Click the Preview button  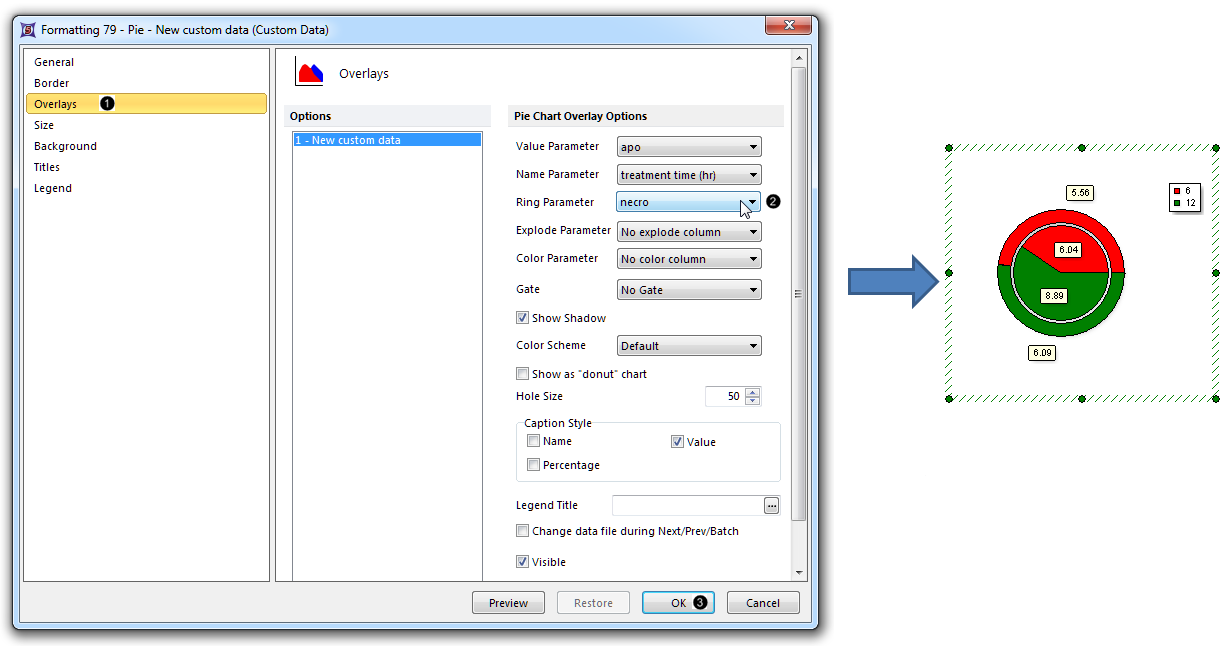pyautogui.click(x=508, y=603)
